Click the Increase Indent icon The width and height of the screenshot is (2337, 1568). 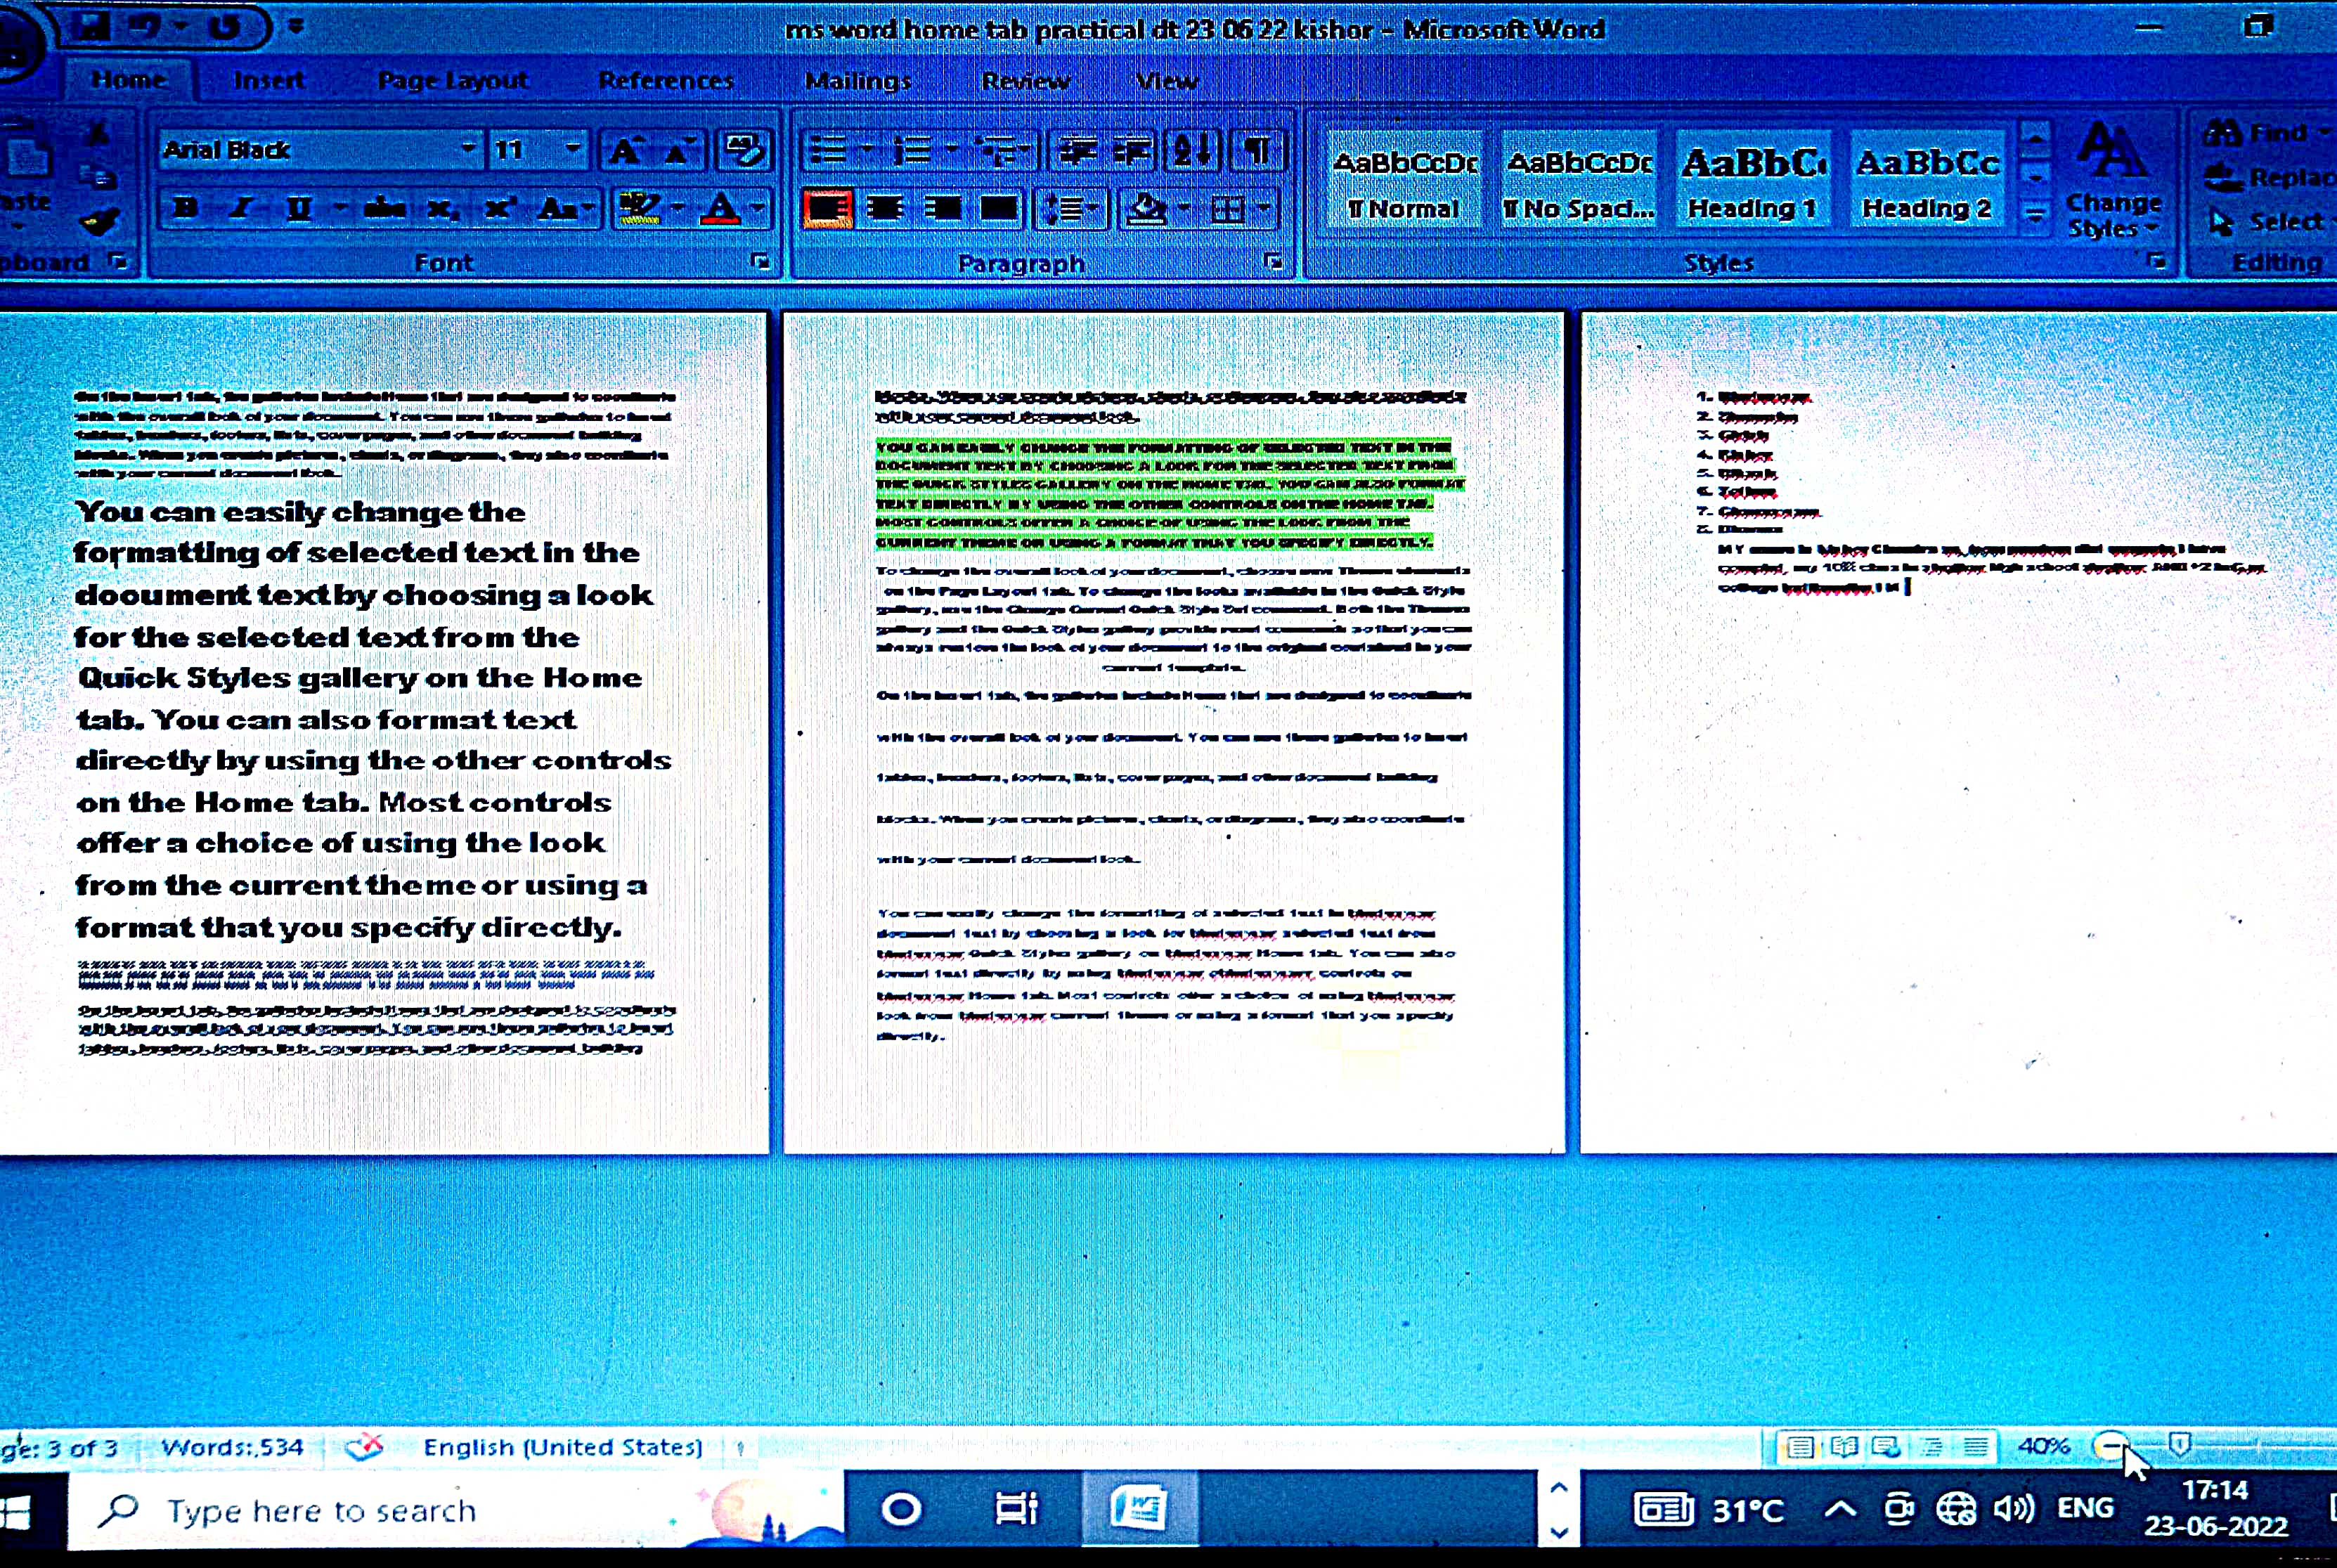(x=1132, y=151)
